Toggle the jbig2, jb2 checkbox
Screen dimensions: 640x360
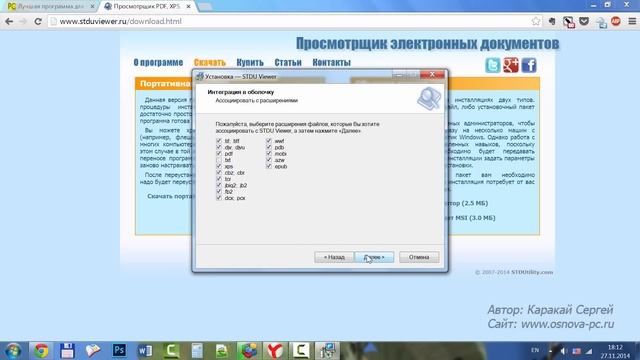219,185
